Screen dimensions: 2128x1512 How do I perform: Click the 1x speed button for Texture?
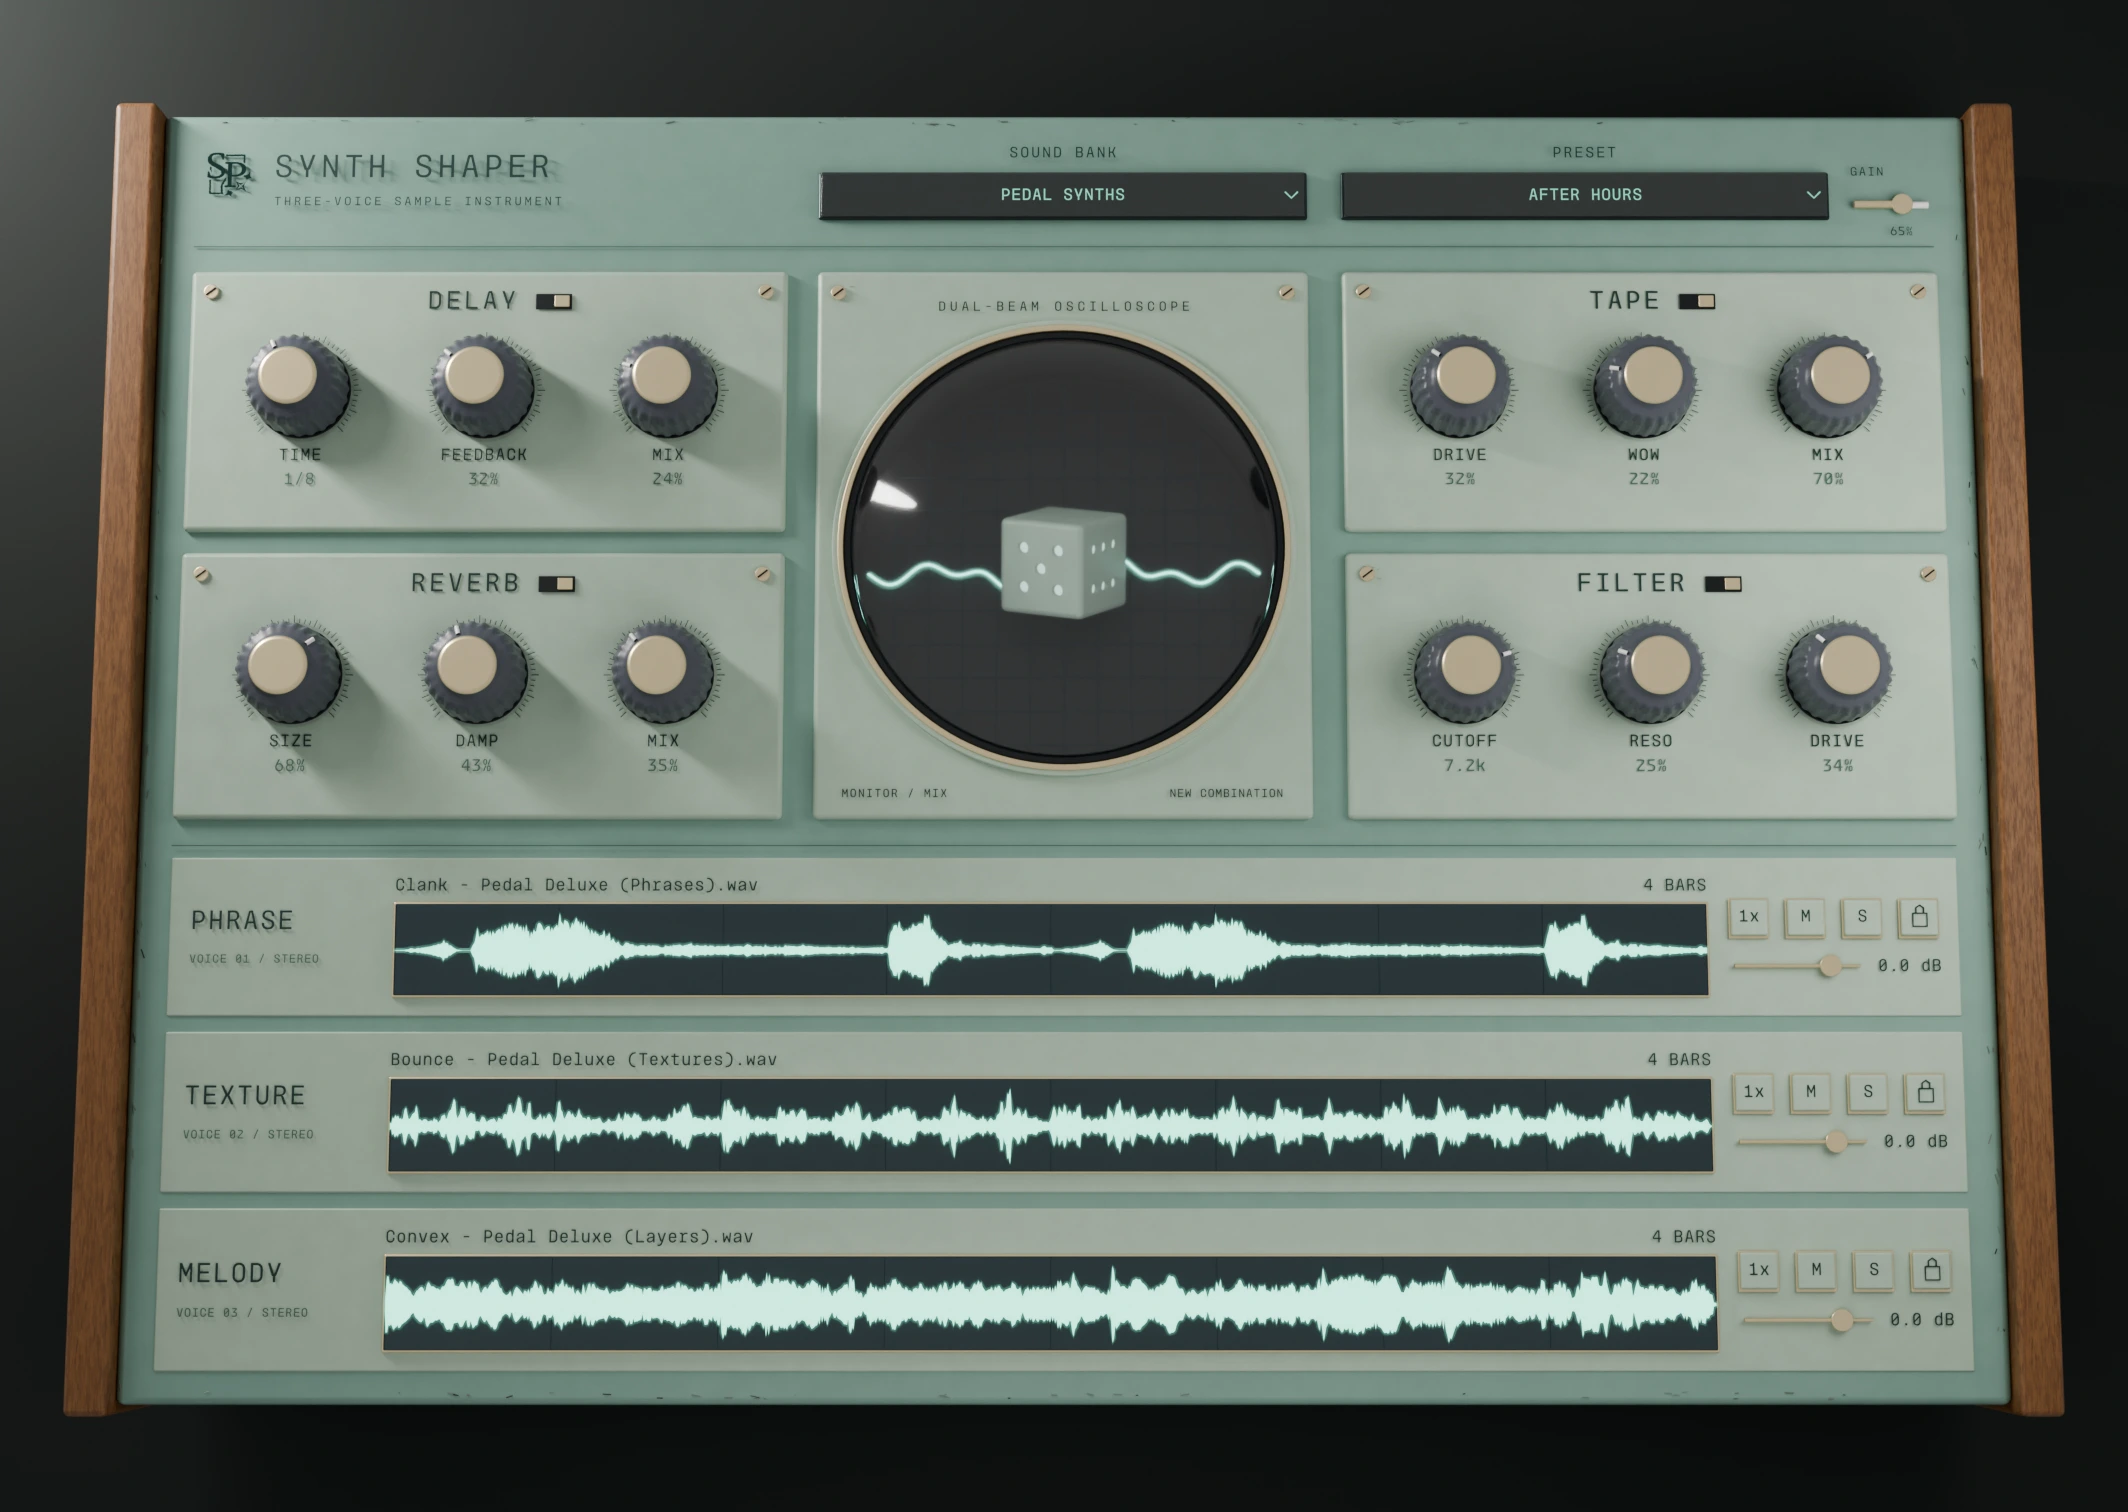(x=1754, y=1092)
